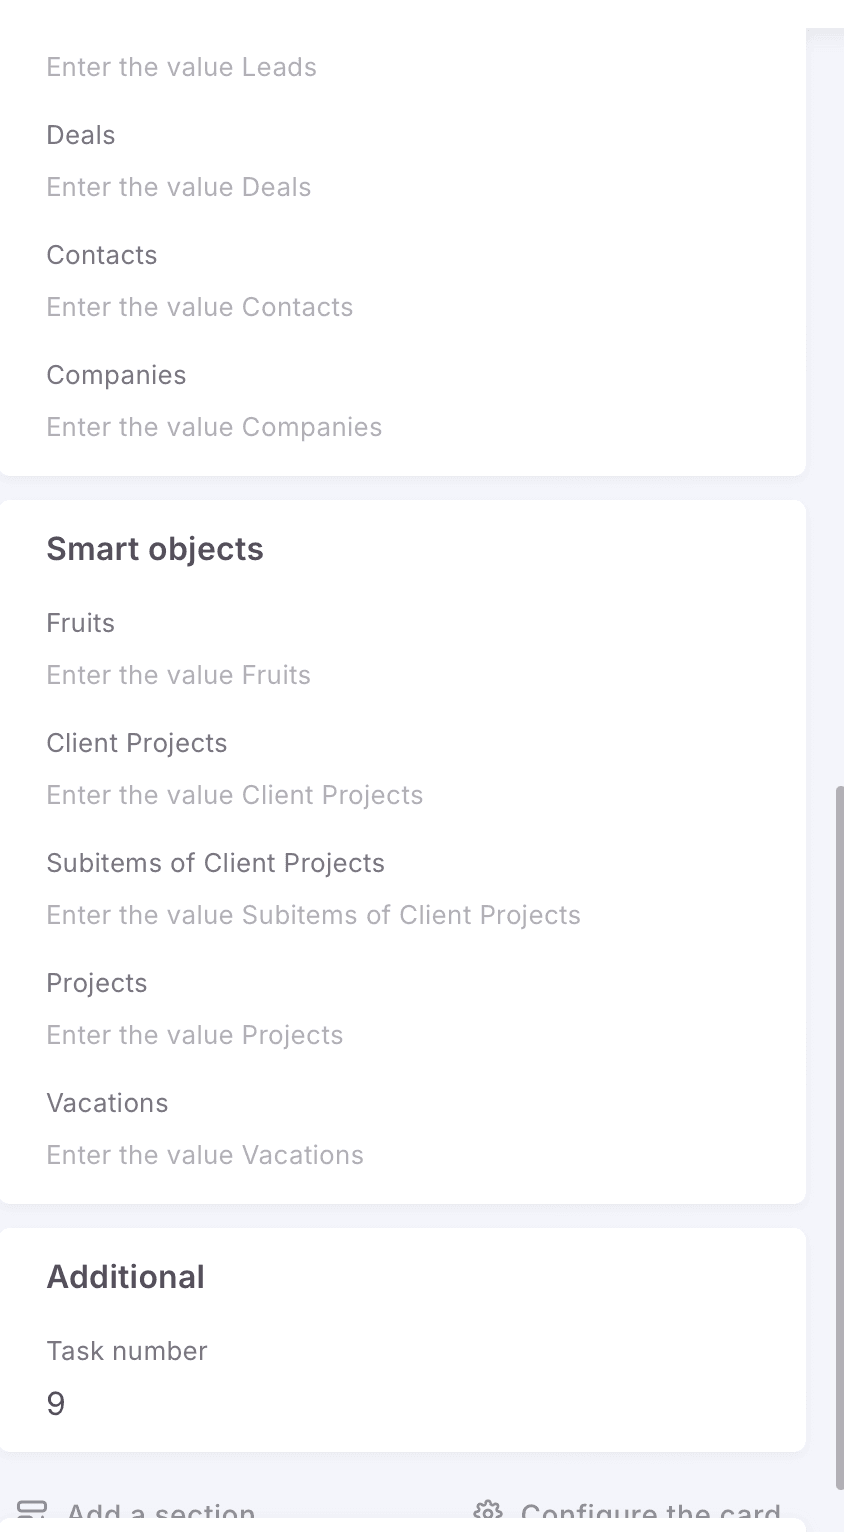Click the 'Enter the value Leads' field
This screenshot has width=844, height=1532.
coord(181,67)
